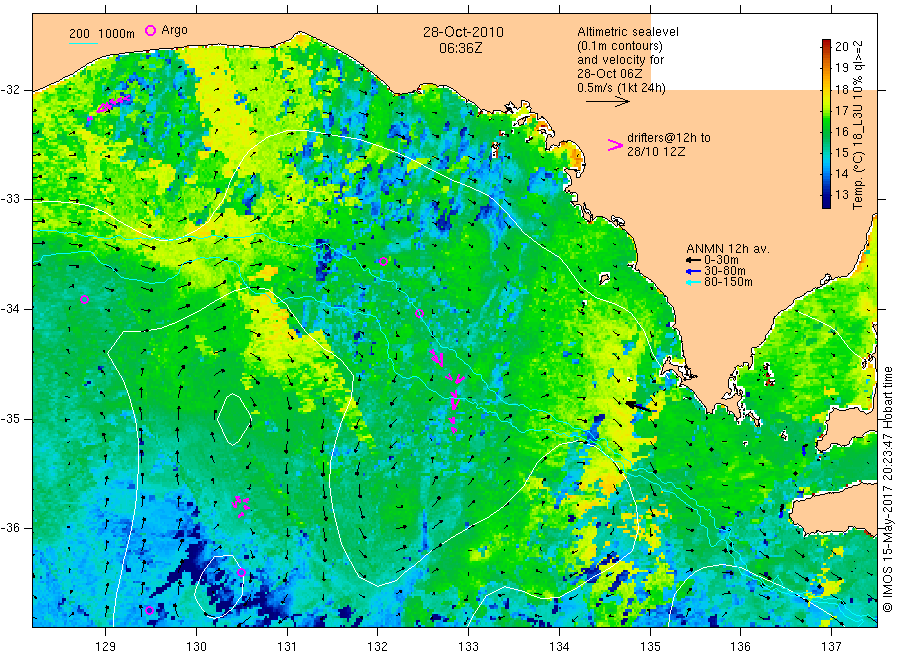Click the magenta Argo circle in the legend
Viewport: 900px width, 660px height.
click(150, 30)
